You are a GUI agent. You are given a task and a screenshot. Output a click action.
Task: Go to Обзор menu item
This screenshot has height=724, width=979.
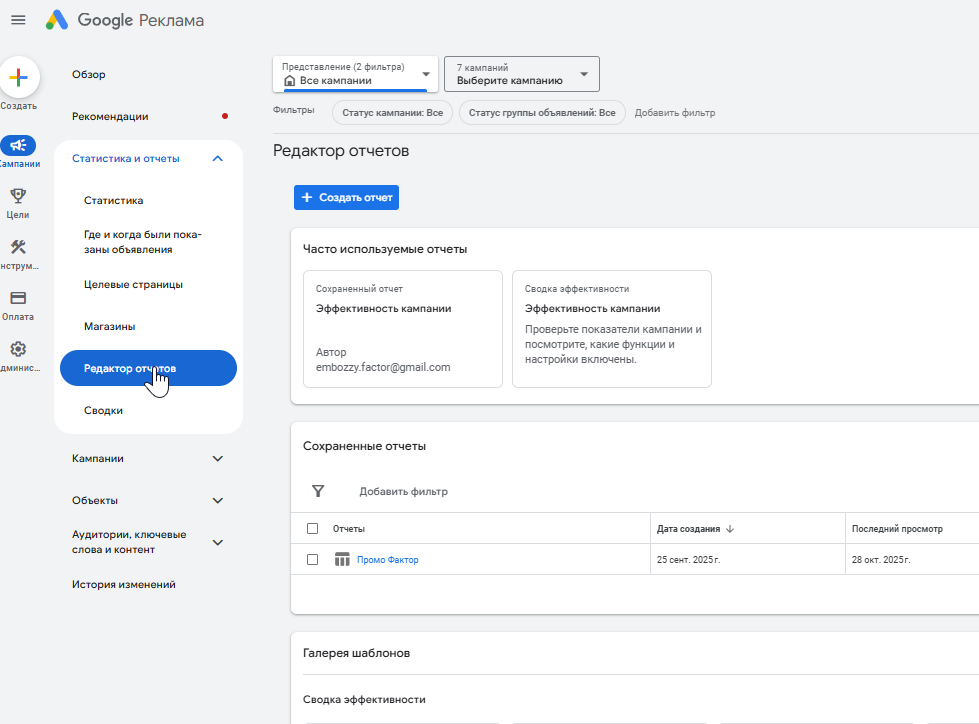tap(89, 74)
